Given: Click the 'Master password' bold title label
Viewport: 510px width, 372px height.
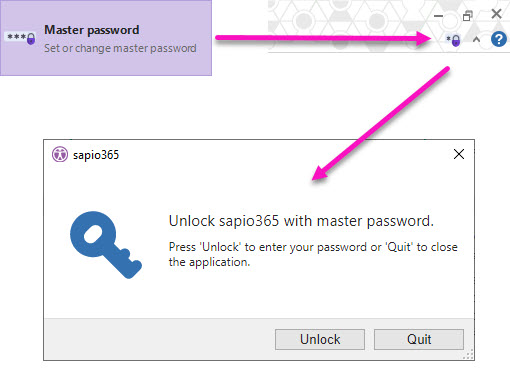Looking at the screenshot, I should click(x=92, y=30).
